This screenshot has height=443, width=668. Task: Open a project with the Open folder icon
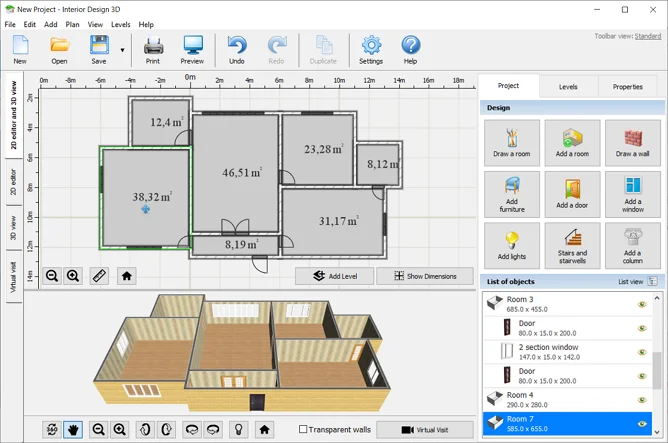coord(59,49)
